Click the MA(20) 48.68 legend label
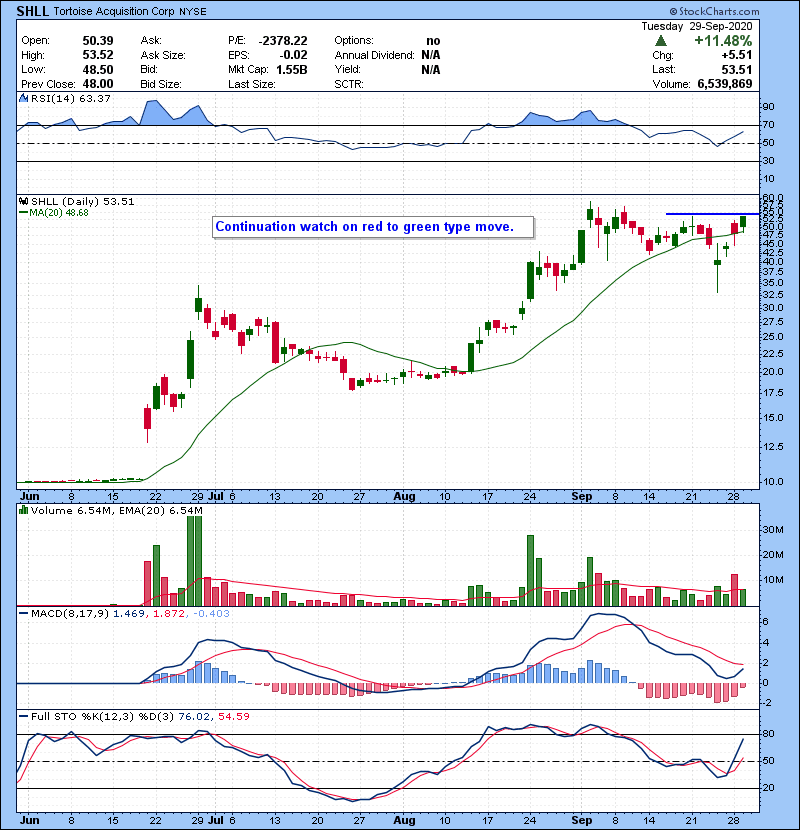This screenshot has height=830, width=800. point(59,213)
